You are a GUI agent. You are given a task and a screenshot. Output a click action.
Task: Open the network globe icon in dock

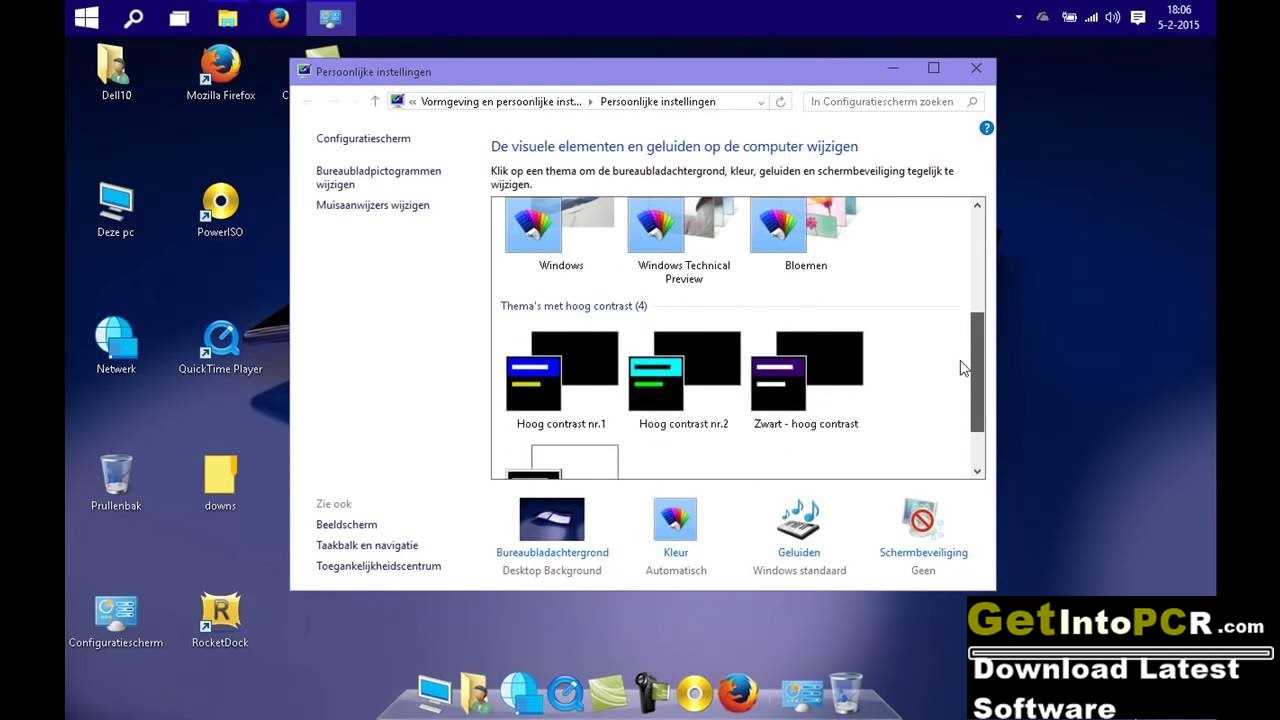click(521, 692)
